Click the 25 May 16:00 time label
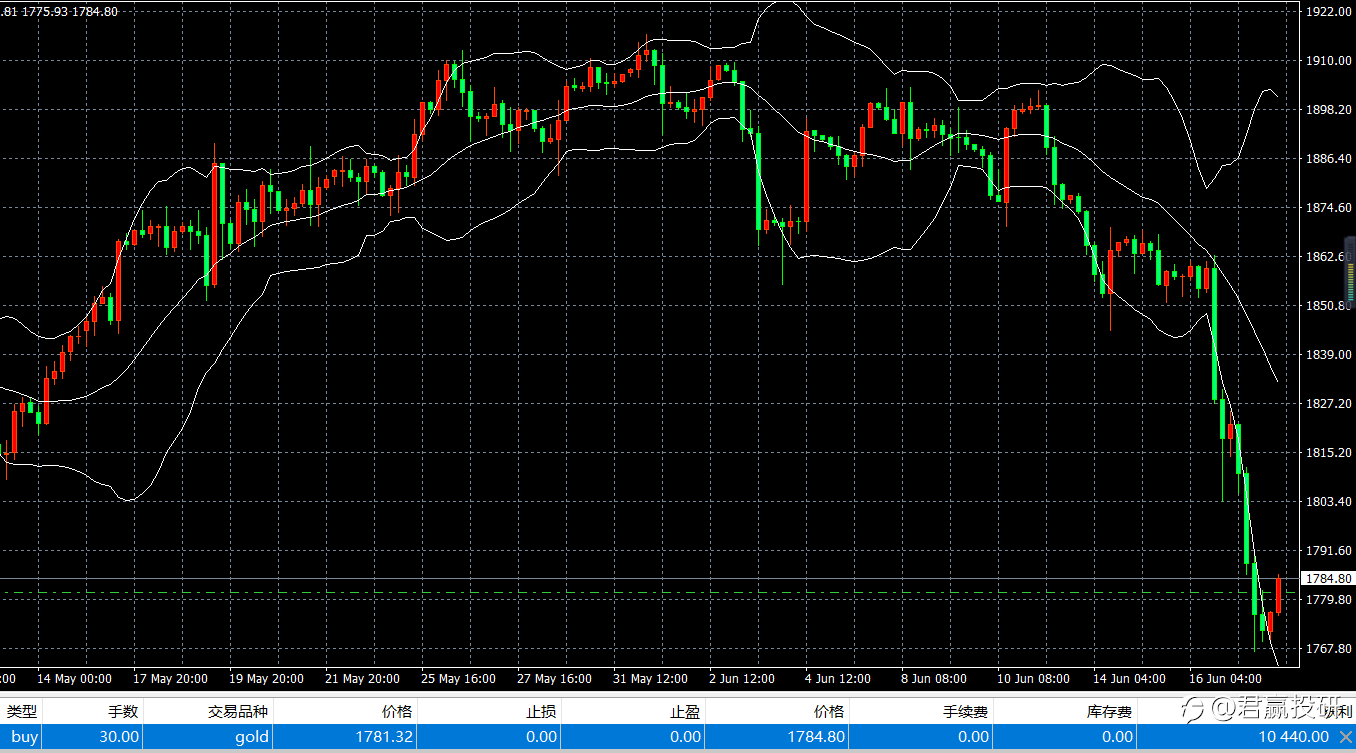The height and width of the screenshot is (753, 1356). pyautogui.click(x=458, y=679)
